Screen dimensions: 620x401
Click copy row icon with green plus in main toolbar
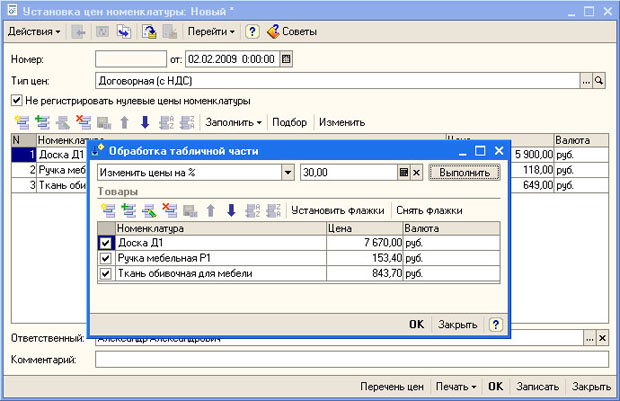[x=42, y=123]
